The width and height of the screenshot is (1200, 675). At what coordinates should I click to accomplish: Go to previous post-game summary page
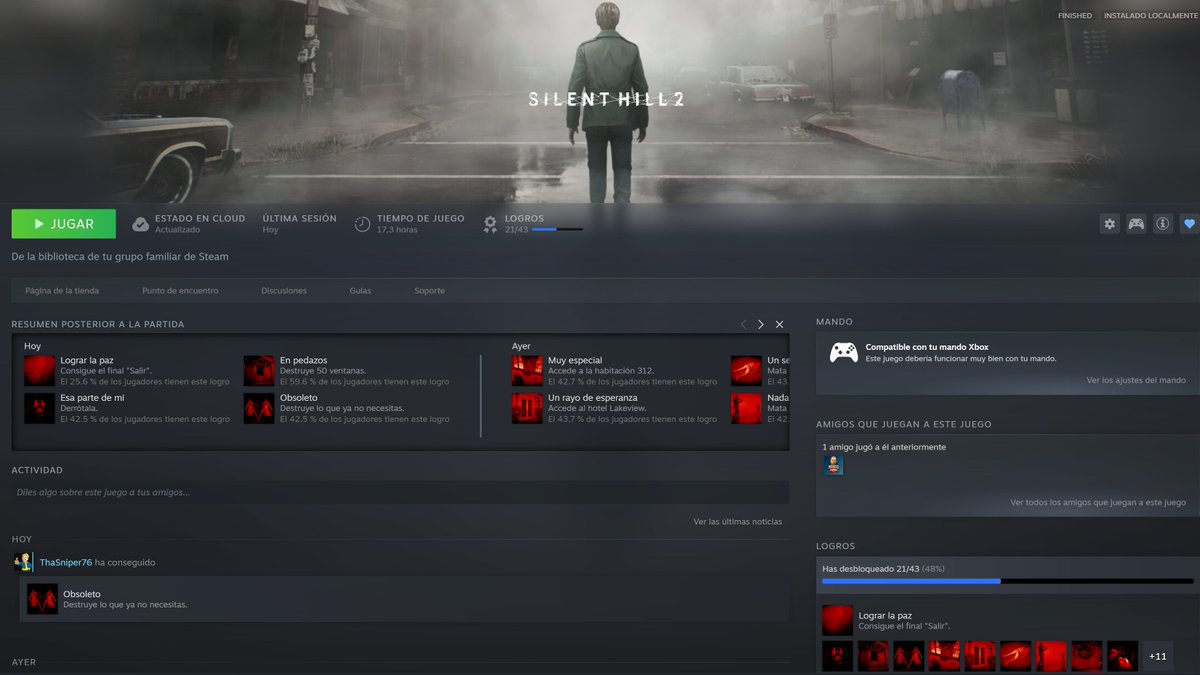click(x=743, y=324)
